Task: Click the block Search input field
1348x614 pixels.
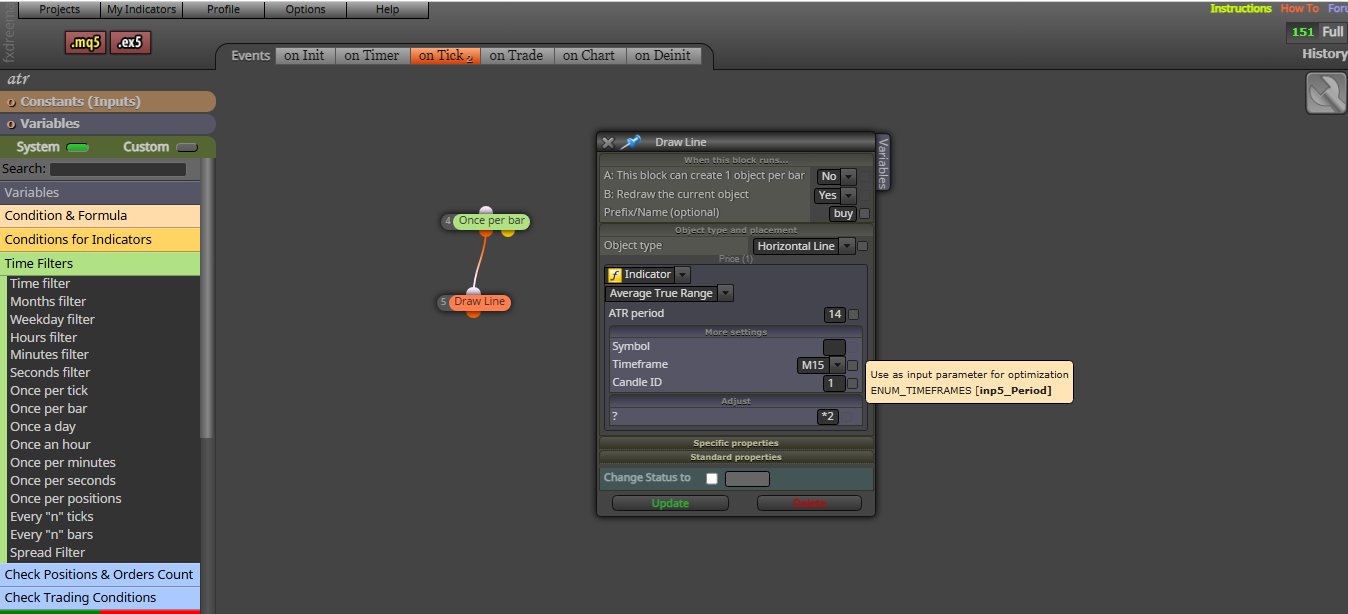Action: pyautogui.click(x=118, y=170)
